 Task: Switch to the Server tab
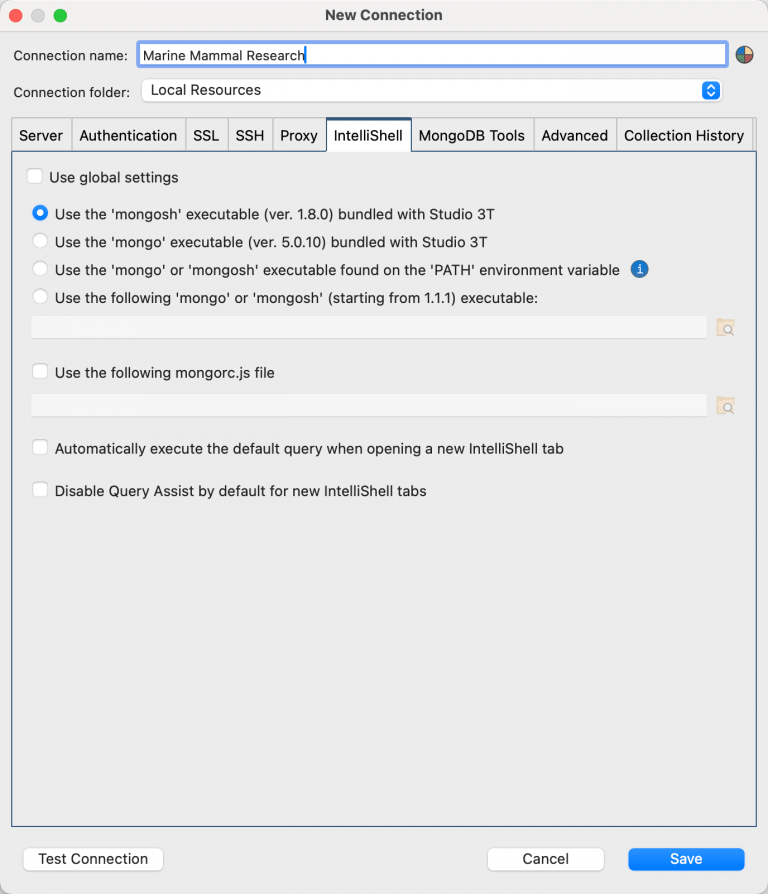pos(41,135)
